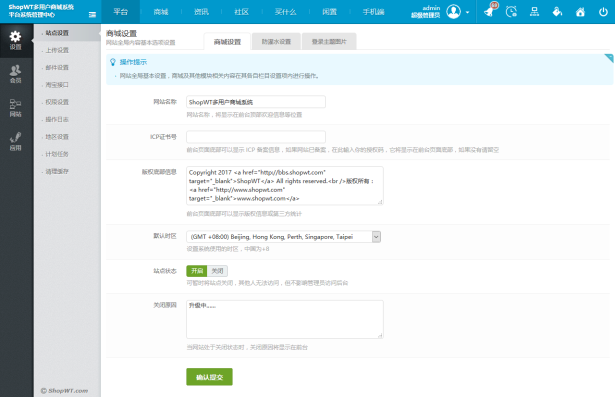The image size is (616, 398).
Task: Click the alarm clock icon in header
Action: point(511,12)
